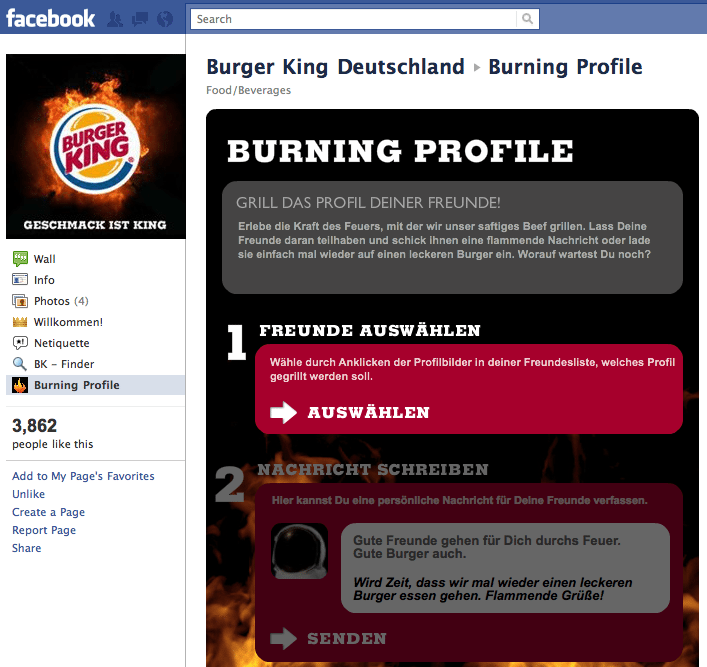Open the Photos (4) tab

pyautogui.click(x=61, y=301)
